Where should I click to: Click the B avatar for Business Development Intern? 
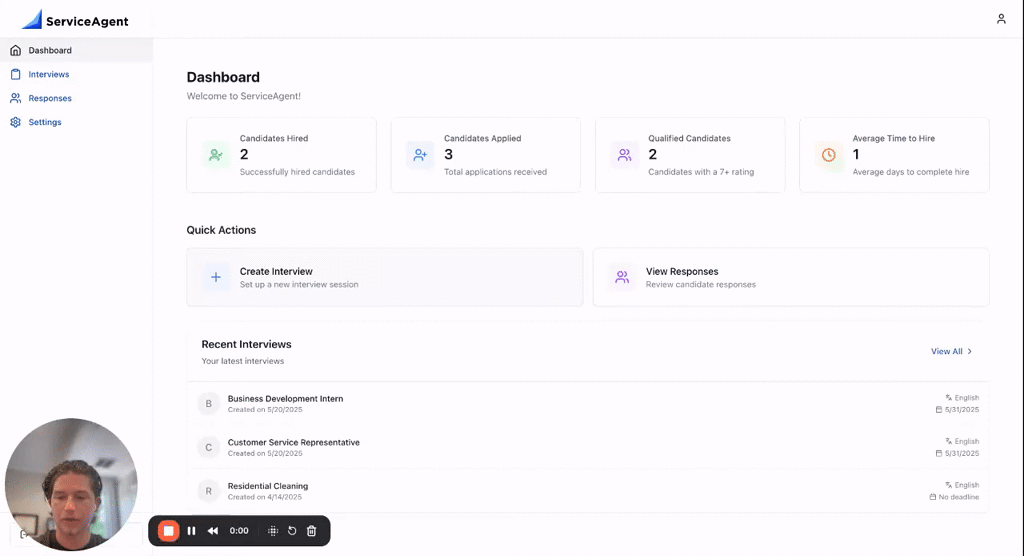click(x=208, y=404)
